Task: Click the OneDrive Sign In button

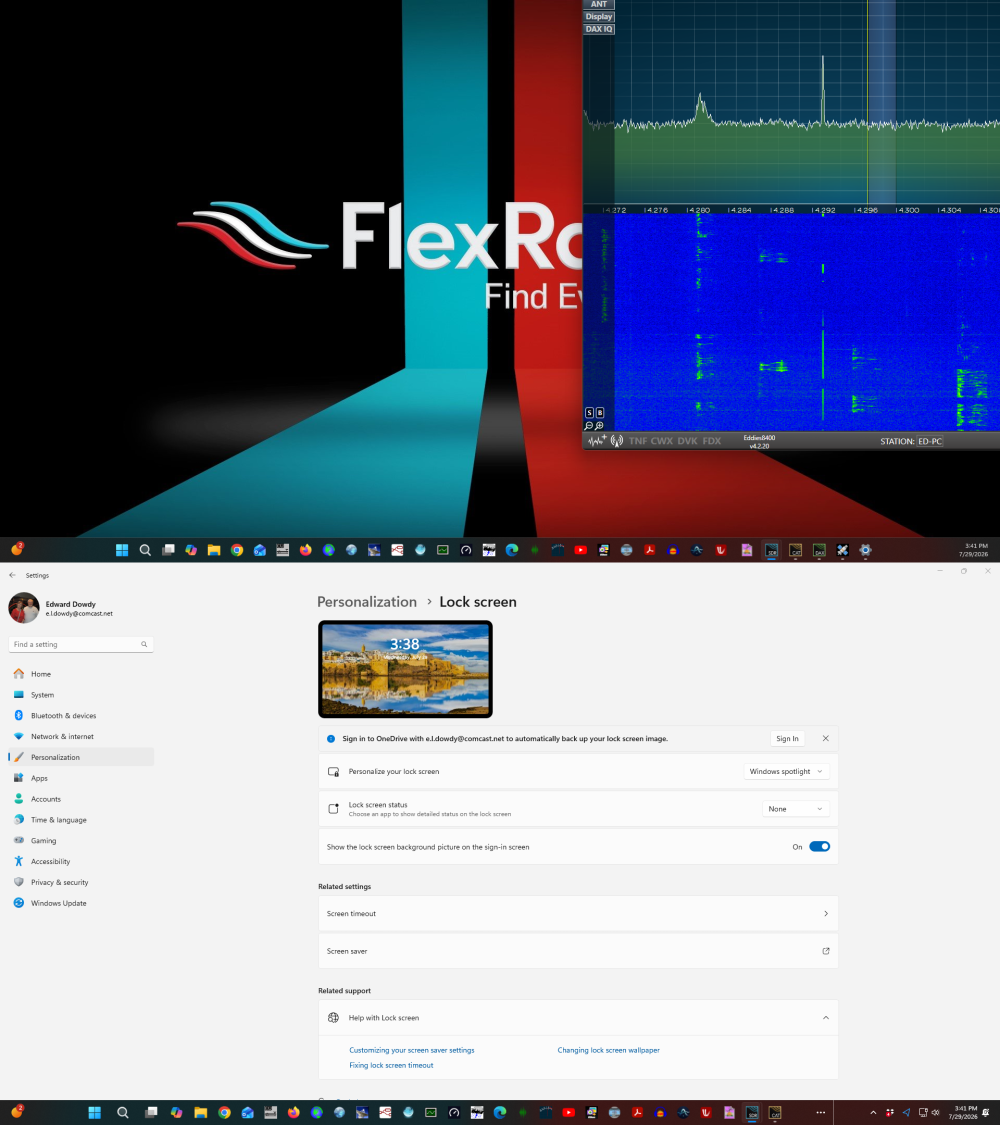Action: click(787, 738)
